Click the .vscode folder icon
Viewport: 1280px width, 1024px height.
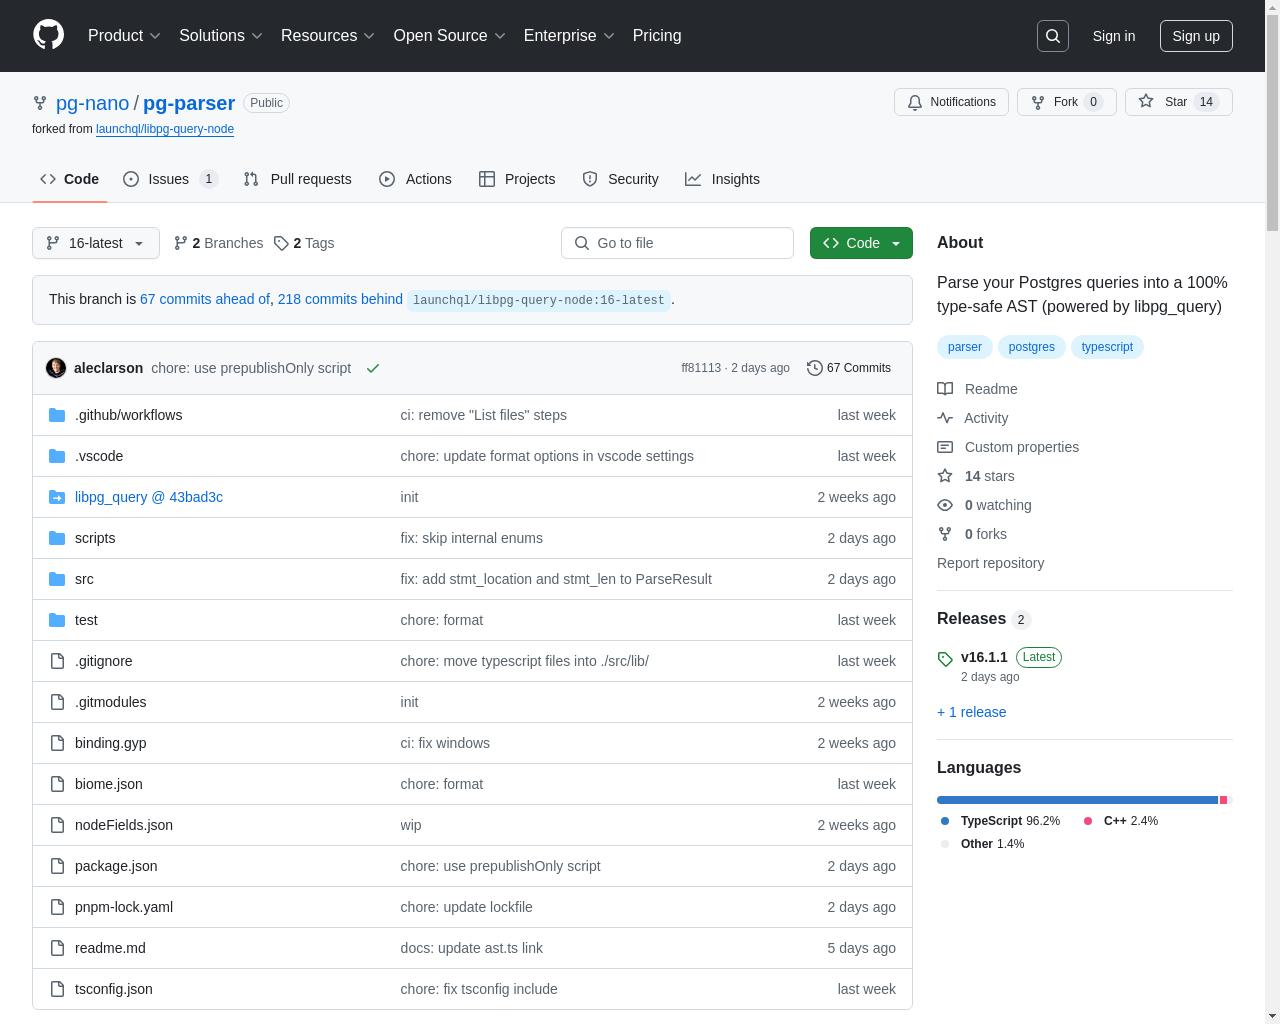point(57,456)
